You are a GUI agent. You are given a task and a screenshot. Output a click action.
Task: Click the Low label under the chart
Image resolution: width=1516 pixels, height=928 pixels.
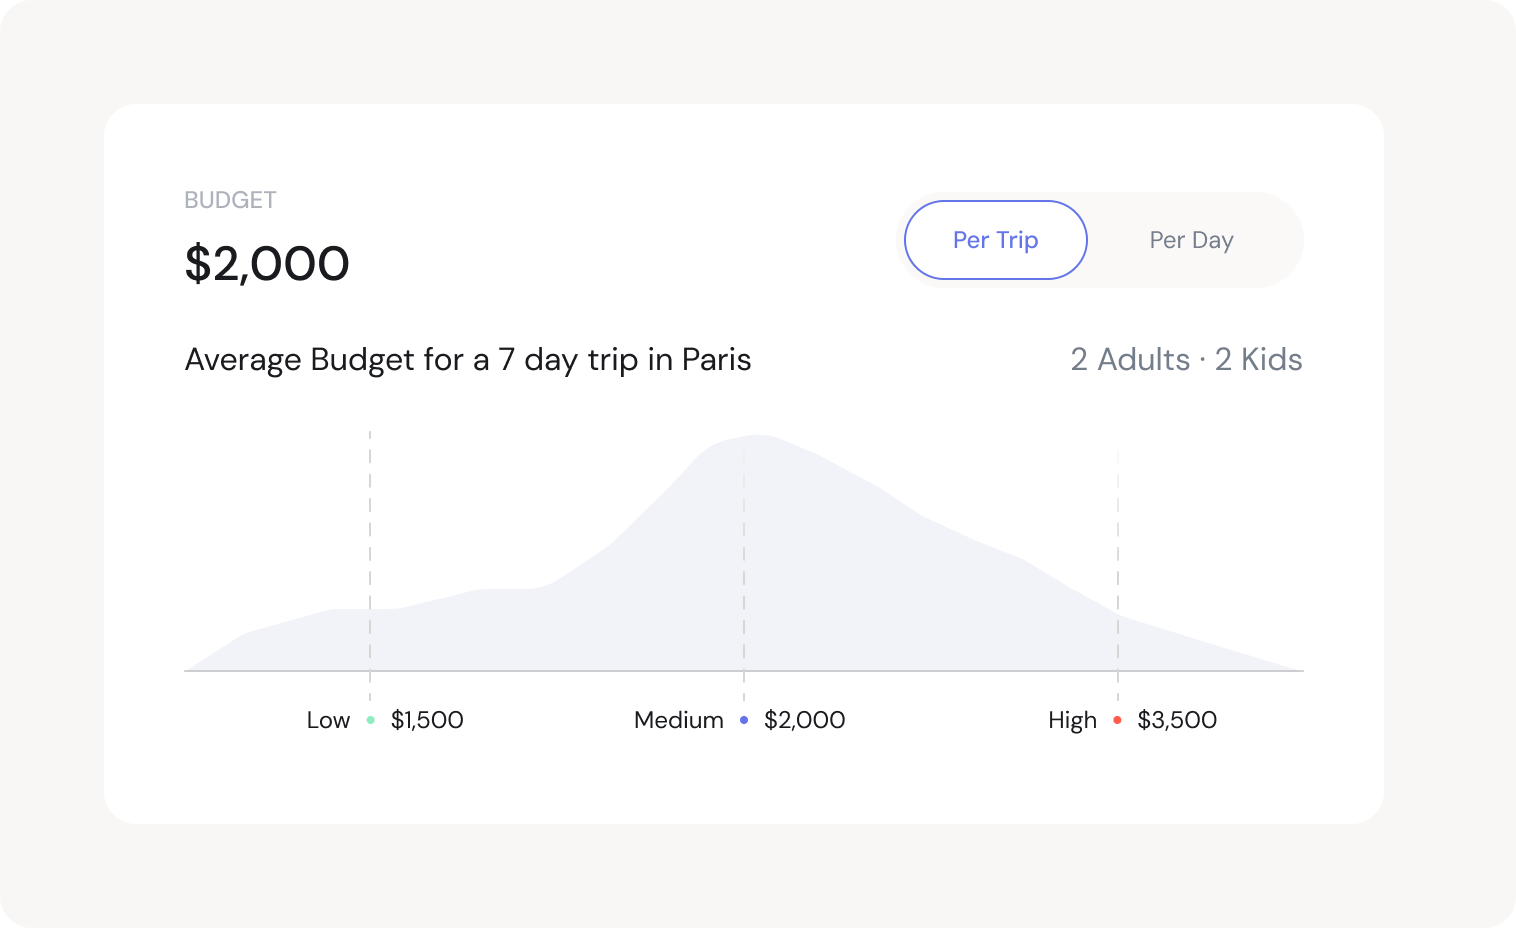point(328,720)
